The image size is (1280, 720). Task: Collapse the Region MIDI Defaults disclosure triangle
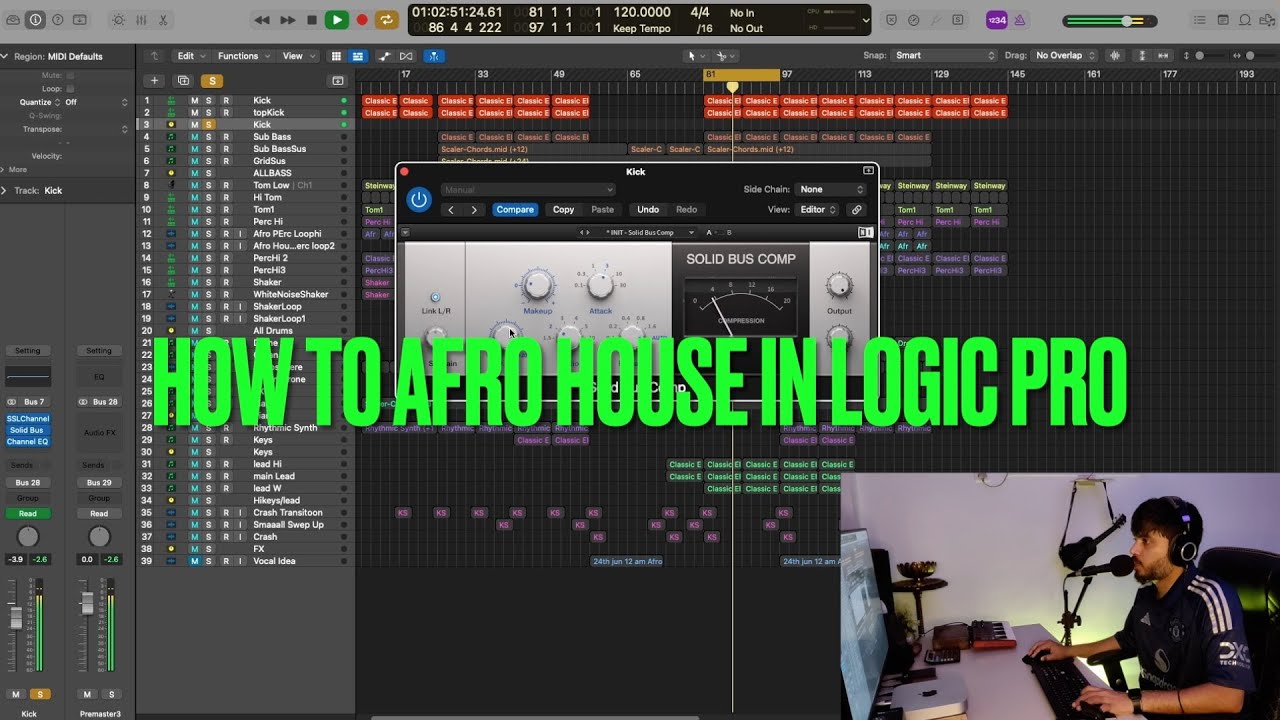coord(5,57)
